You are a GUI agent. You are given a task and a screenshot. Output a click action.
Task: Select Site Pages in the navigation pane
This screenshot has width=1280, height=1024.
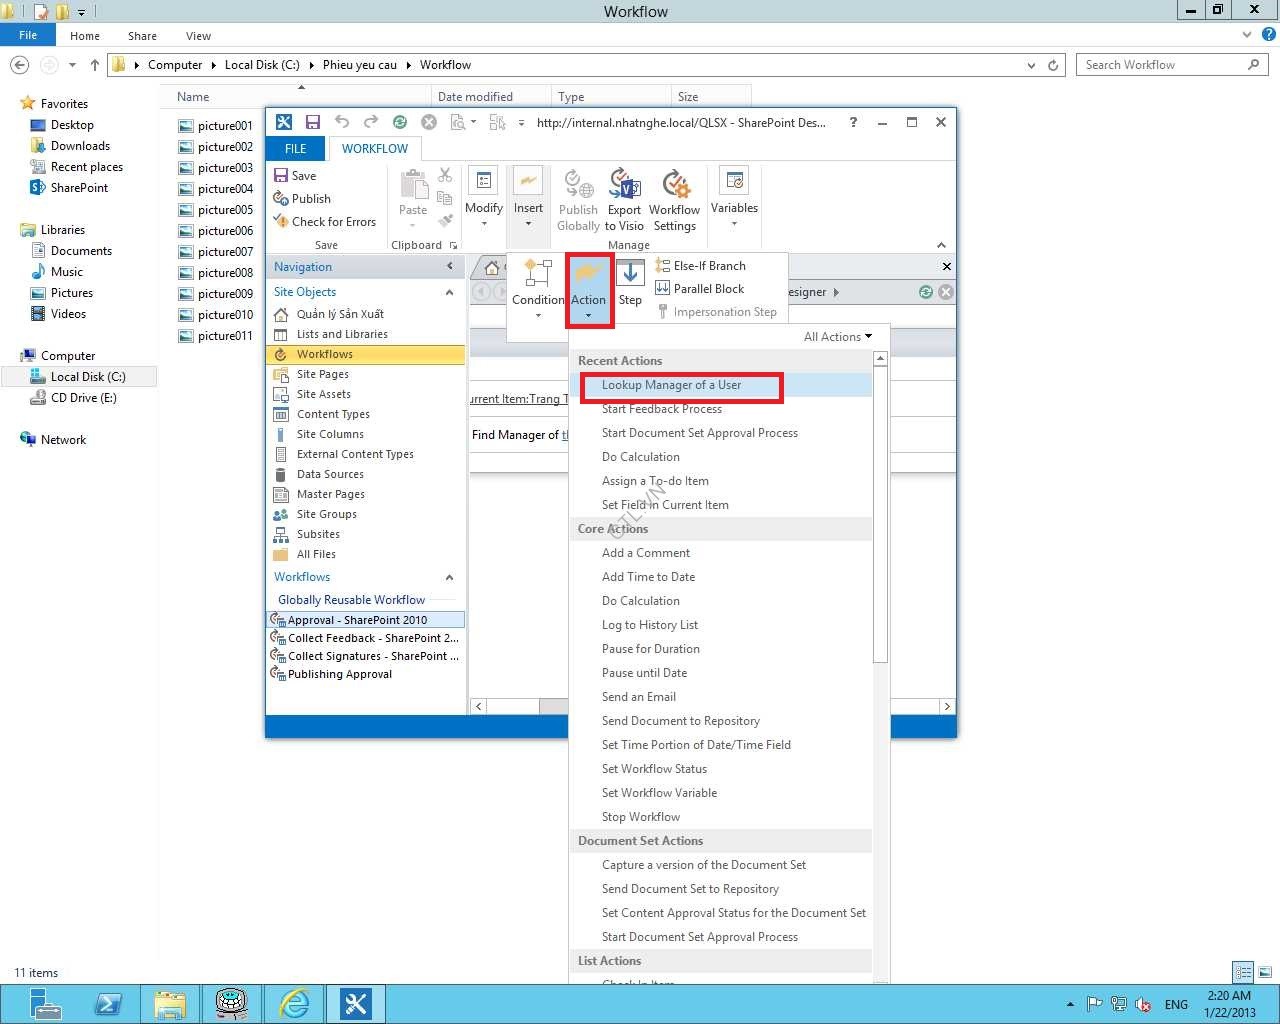click(x=322, y=374)
